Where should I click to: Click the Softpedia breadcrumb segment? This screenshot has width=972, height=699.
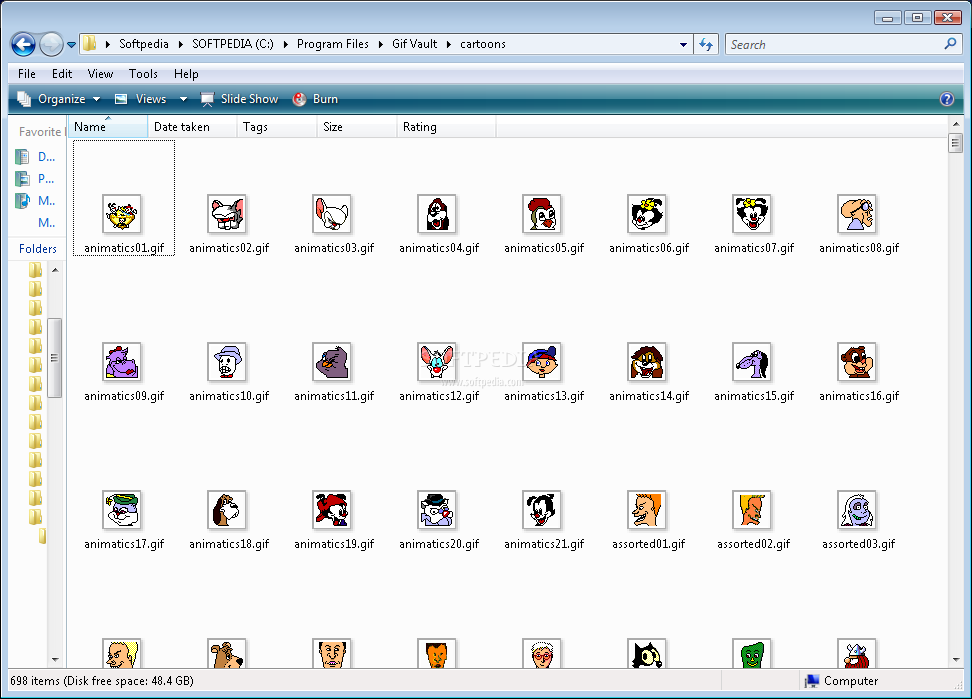(144, 44)
